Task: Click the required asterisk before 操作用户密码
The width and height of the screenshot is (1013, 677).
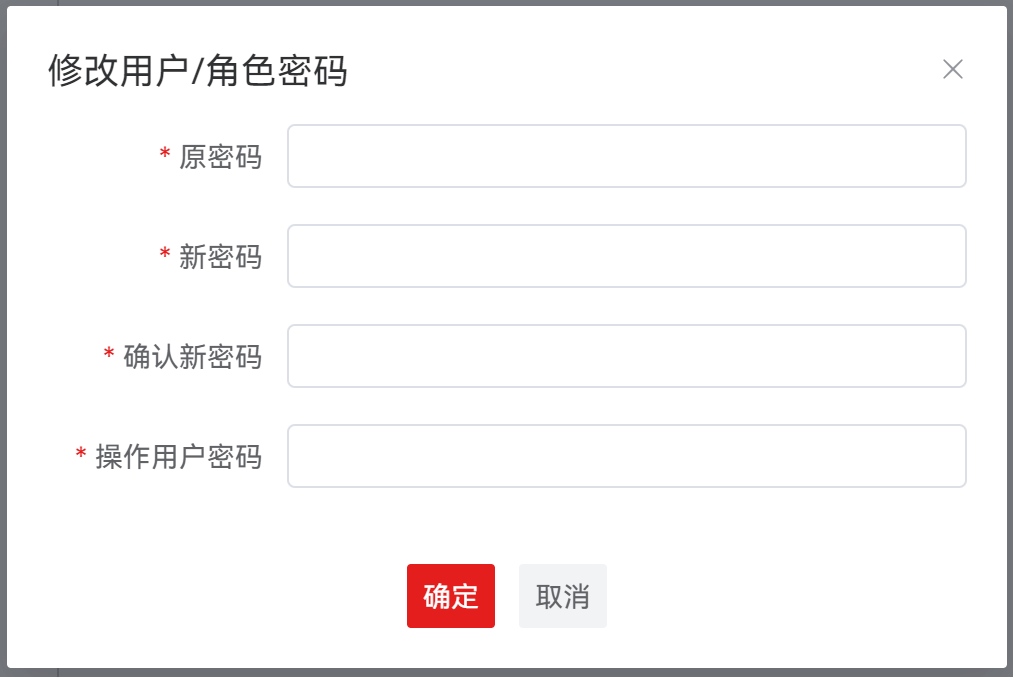Action: [81, 455]
